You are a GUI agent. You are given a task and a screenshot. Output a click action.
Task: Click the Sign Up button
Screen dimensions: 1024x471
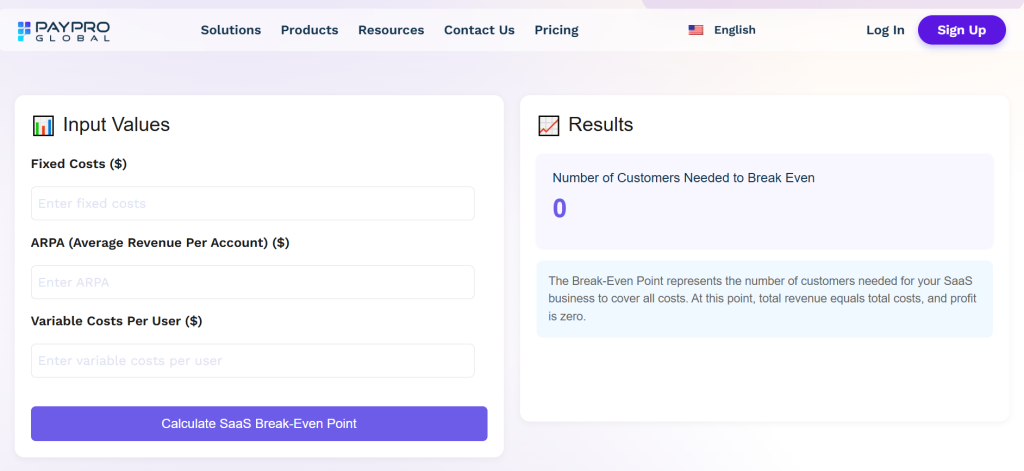coord(962,30)
